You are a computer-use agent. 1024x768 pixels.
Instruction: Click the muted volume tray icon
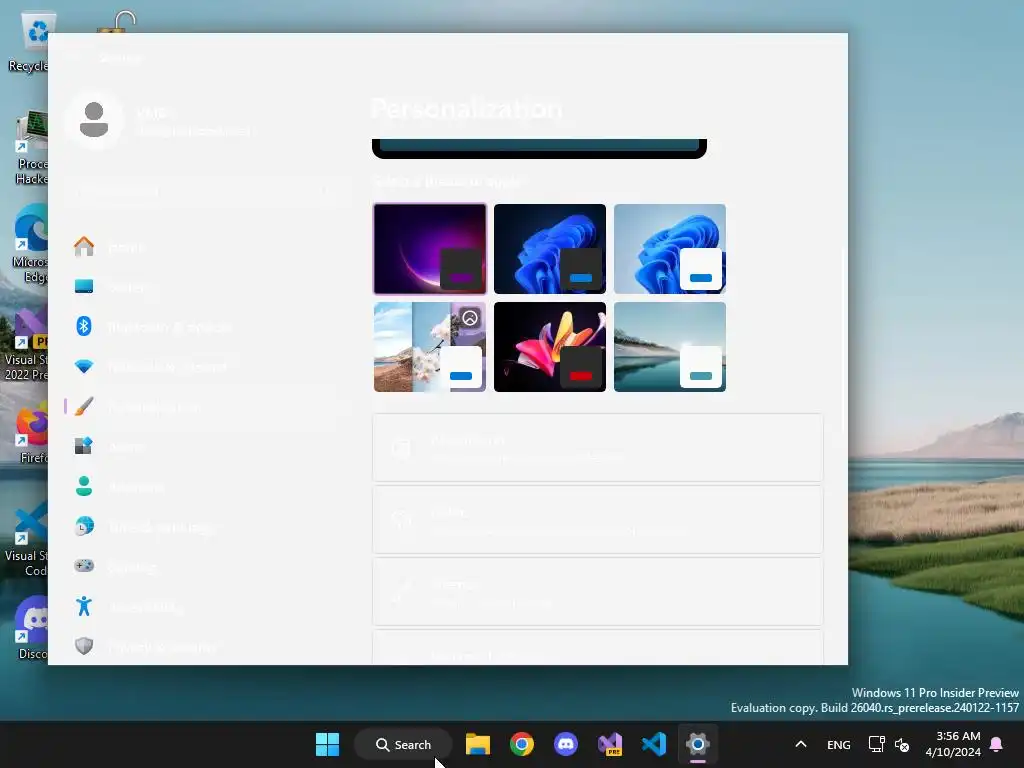[x=902, y=744]
